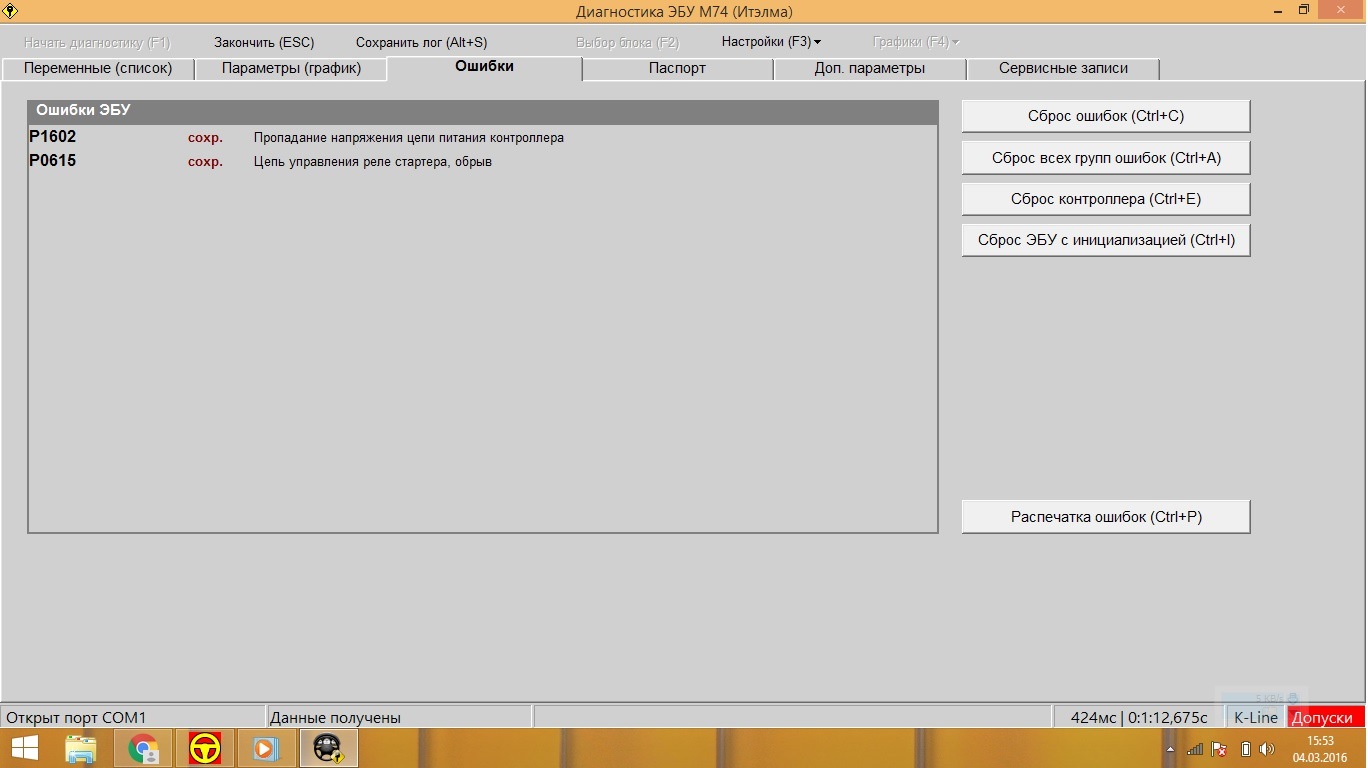Open the Настройки (F3) dropdown menu

(x=771, y=42)
